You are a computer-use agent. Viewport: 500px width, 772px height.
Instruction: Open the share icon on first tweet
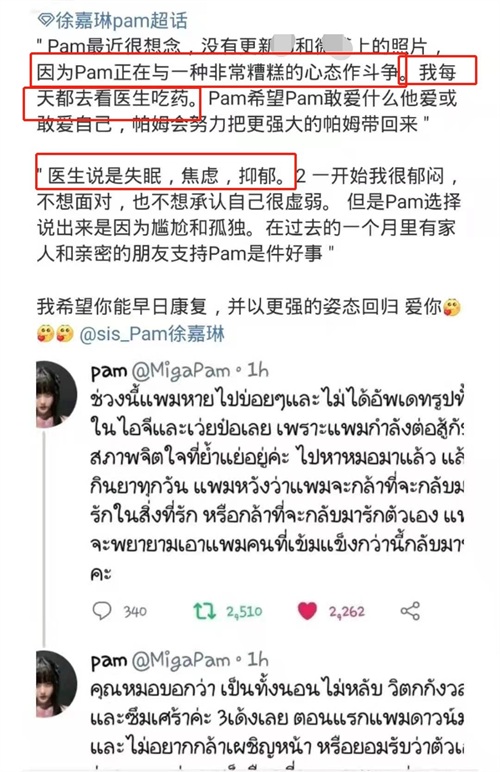coord(410,611)
